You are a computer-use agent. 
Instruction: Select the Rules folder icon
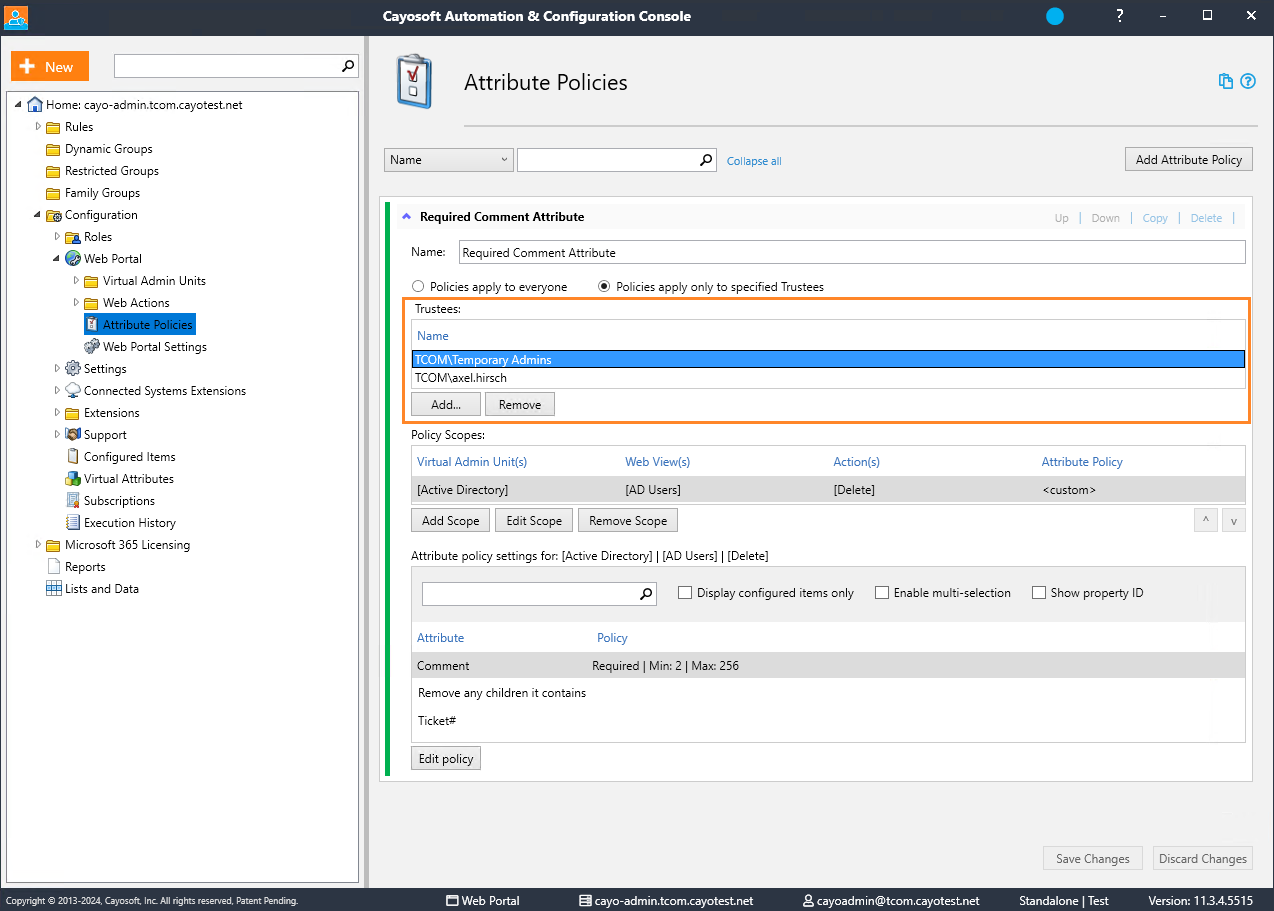coord(53,127)
